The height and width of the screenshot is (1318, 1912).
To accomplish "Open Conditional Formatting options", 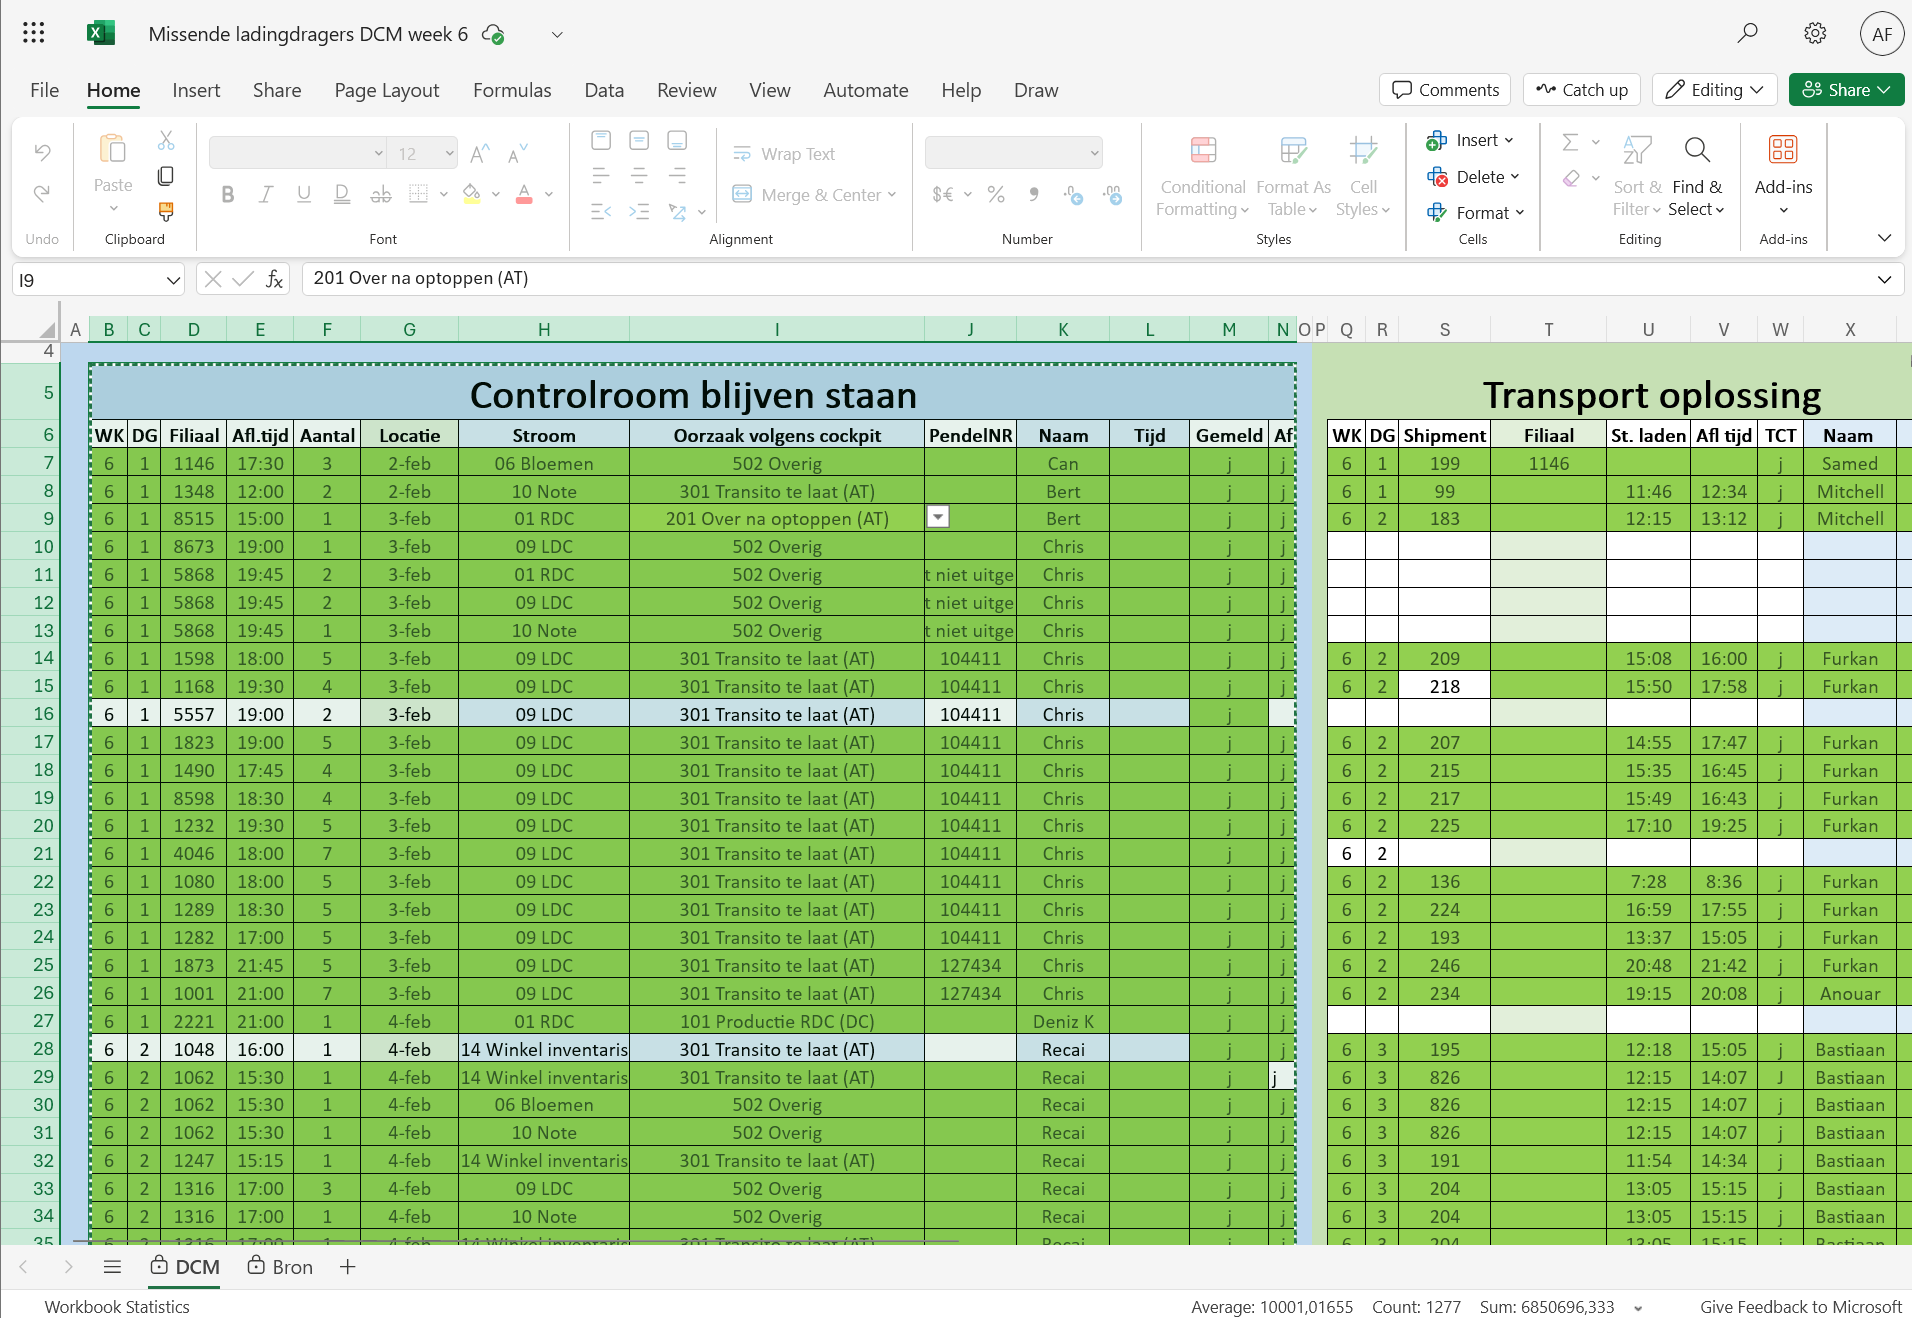I will [1201, 177].
